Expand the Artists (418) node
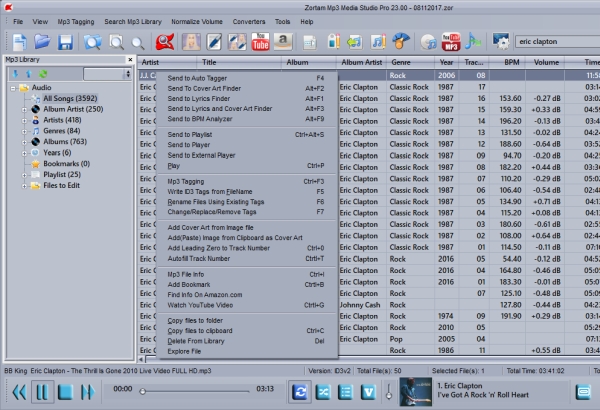Image resolution: width=600 pixels, height=410 pixels. (24, 121)
